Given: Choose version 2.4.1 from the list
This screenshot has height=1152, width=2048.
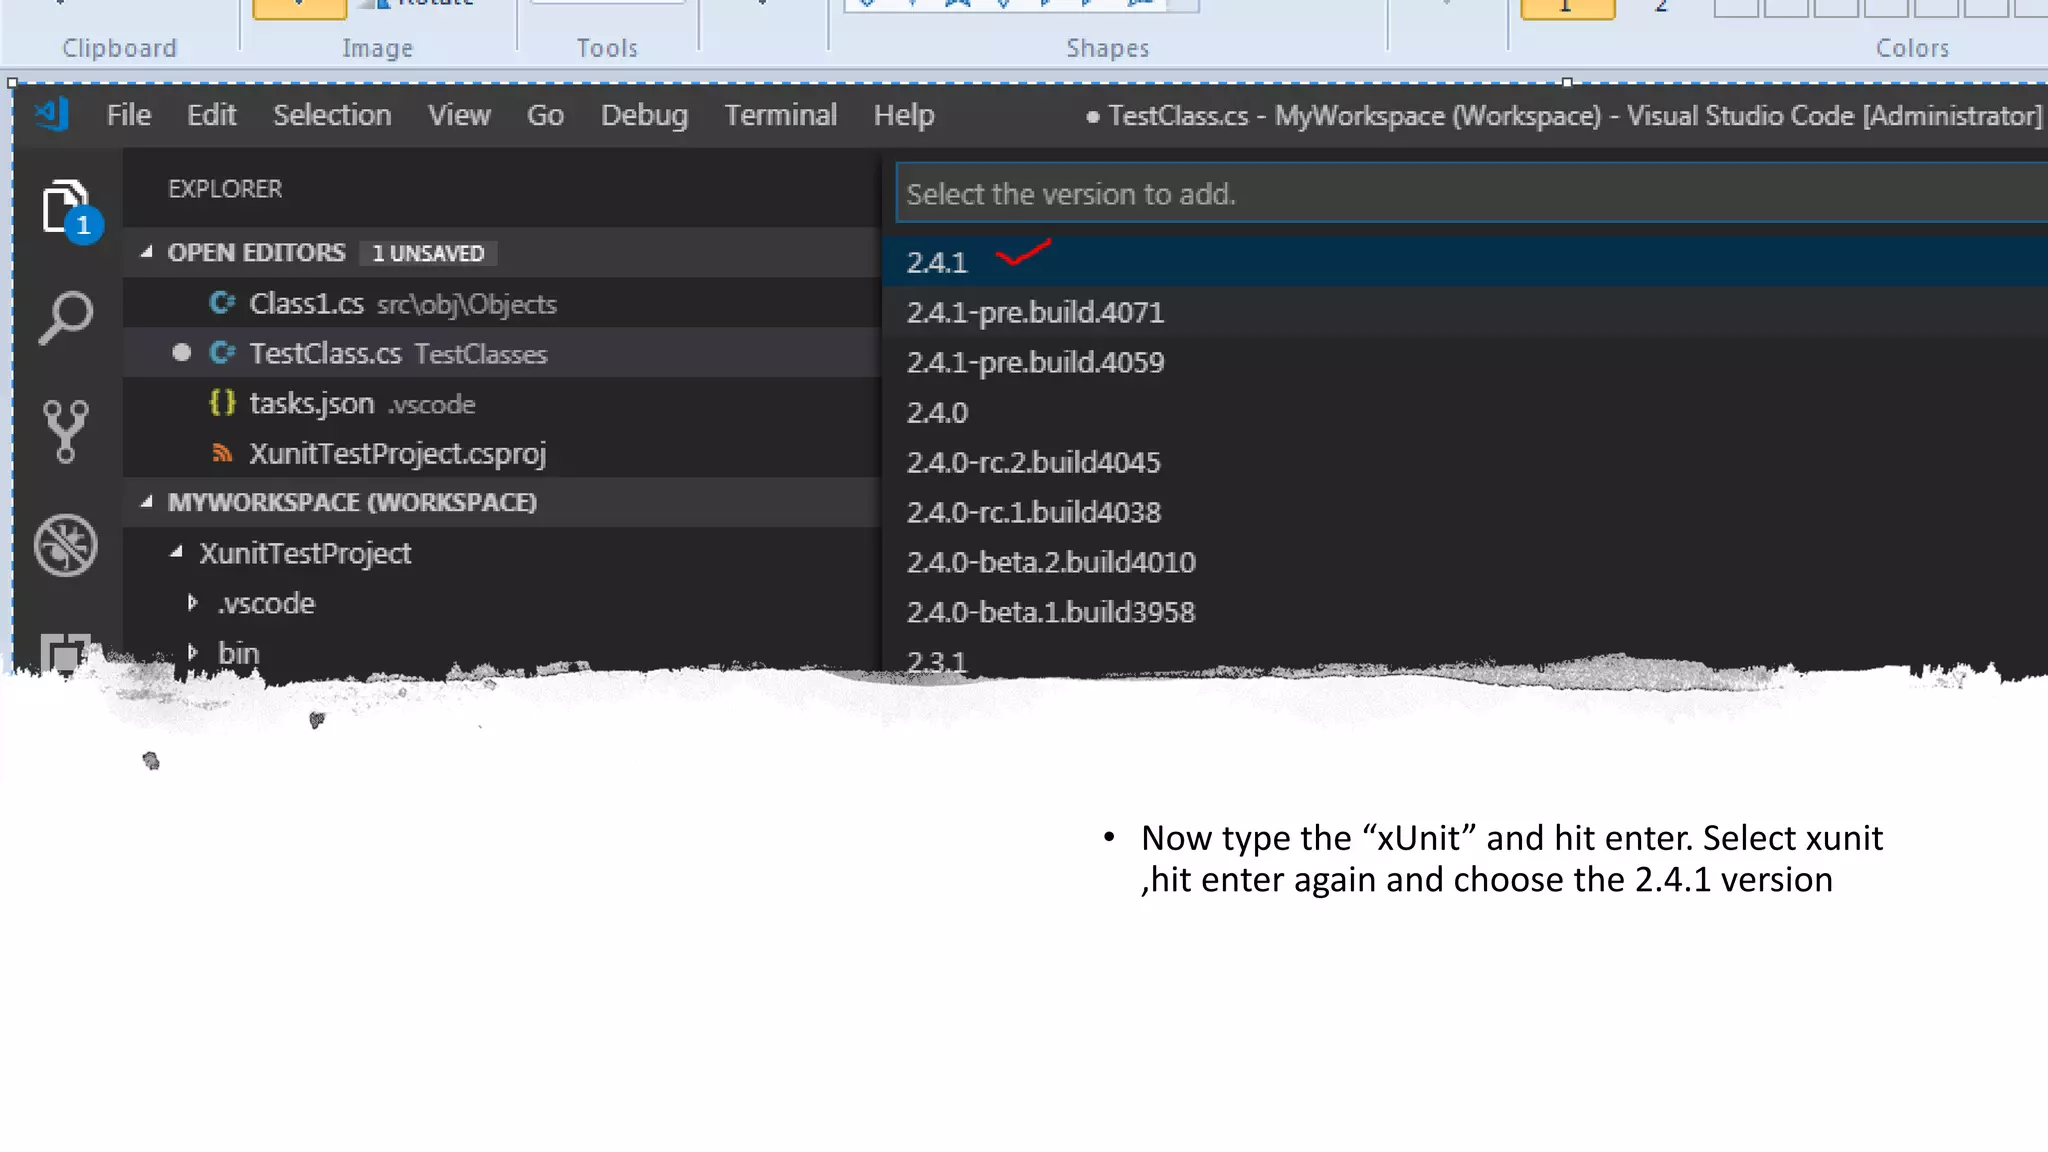Looking at the screenshot, I should click(x=937, y=262).
